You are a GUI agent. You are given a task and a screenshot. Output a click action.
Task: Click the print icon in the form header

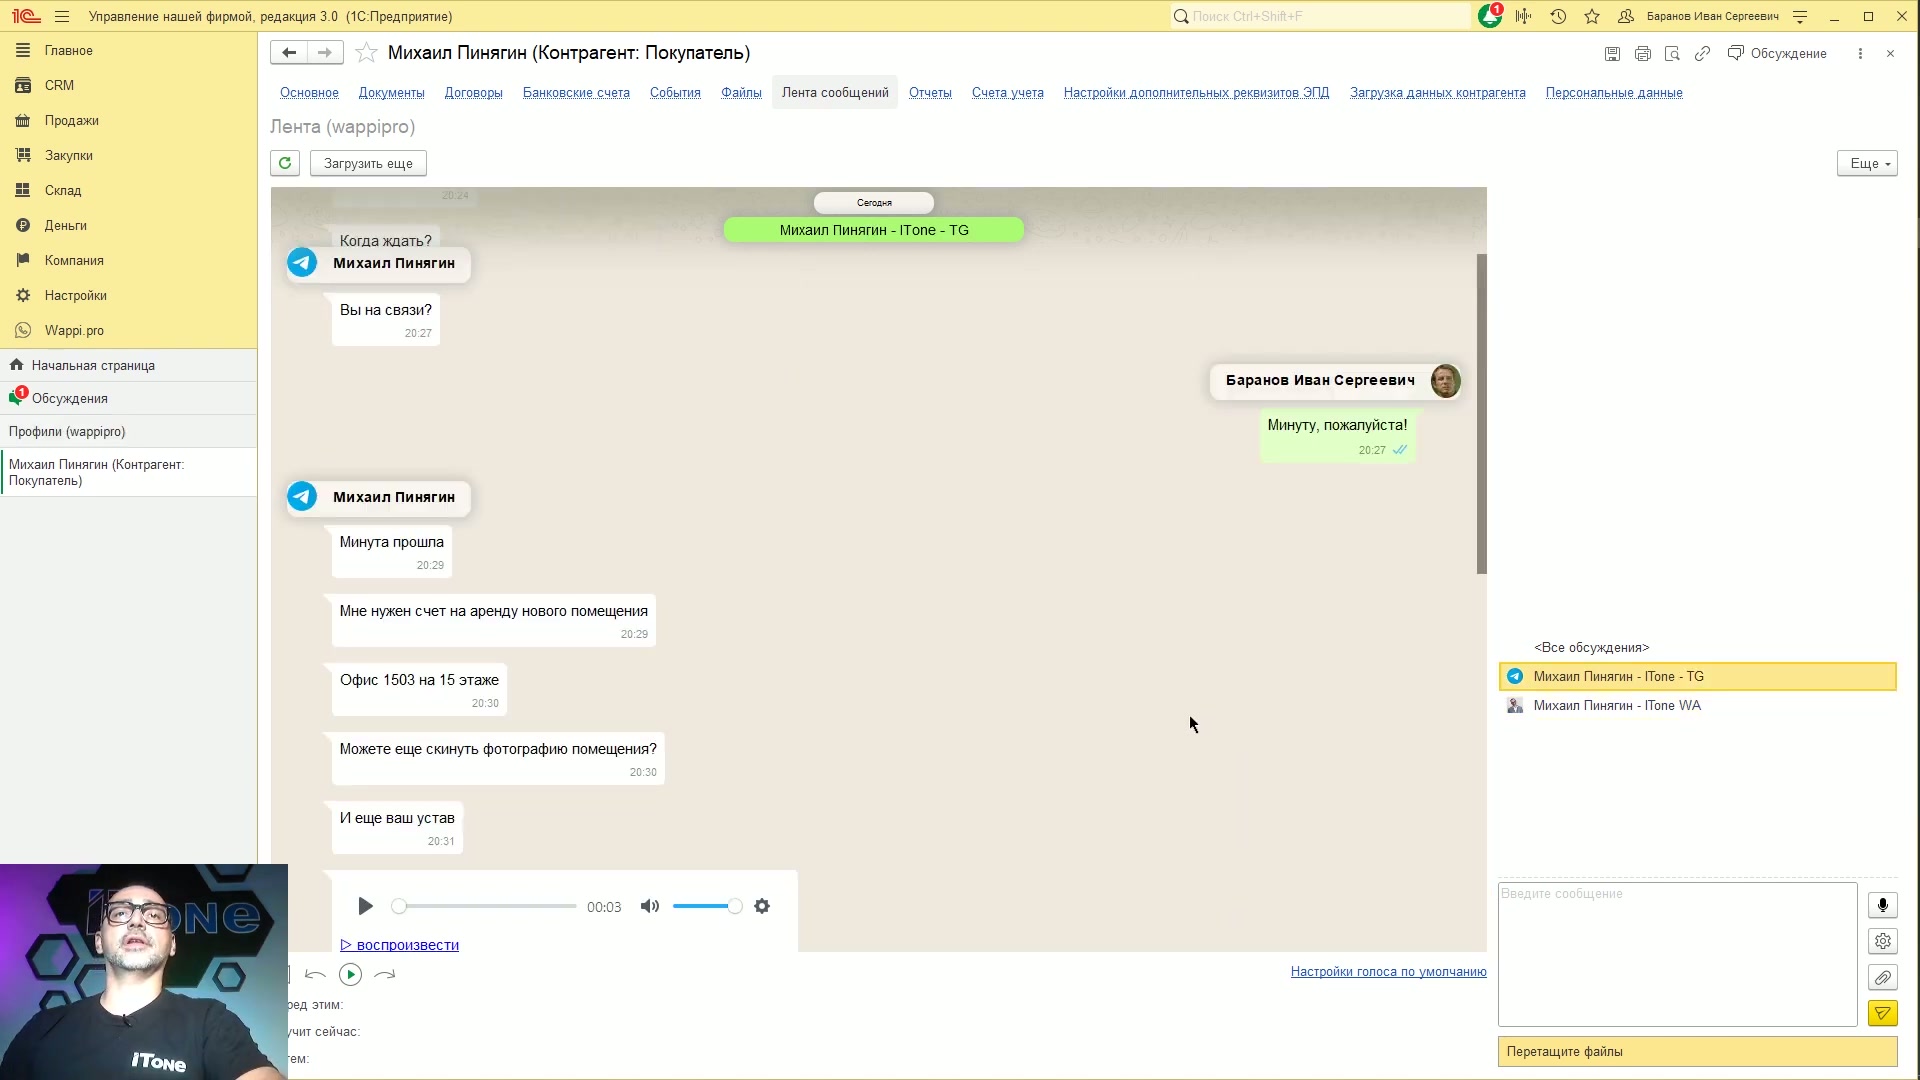(x=1642, y=54)
